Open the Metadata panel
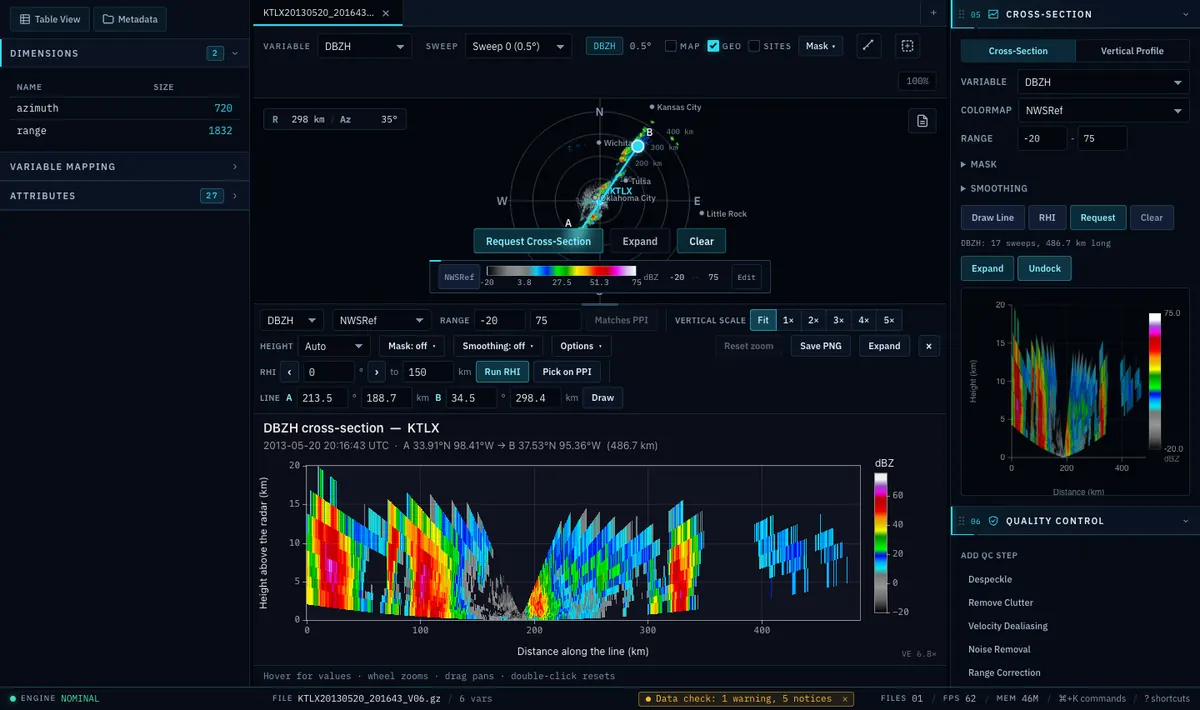 pos(130,19)
